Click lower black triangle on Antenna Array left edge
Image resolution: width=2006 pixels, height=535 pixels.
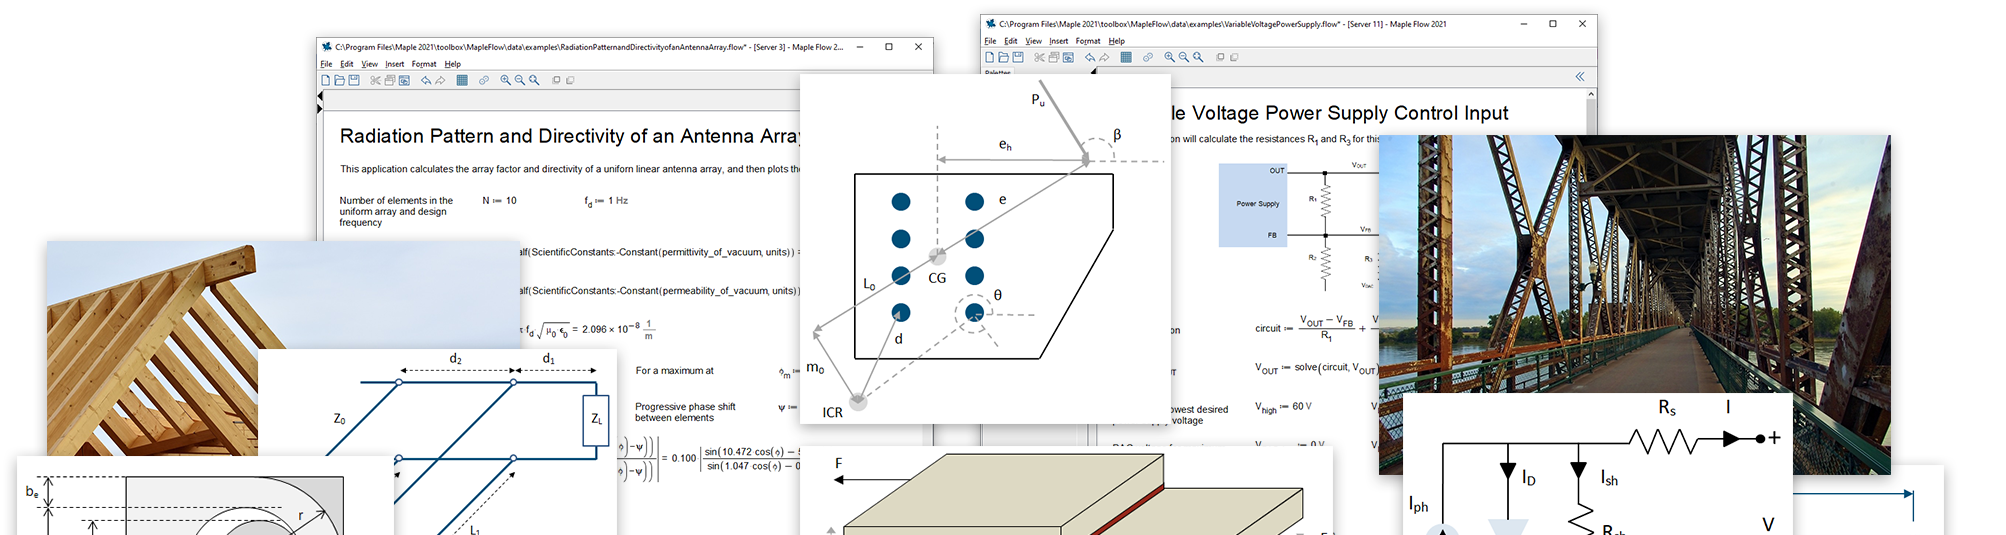pyautogui.click(x=320, y=109)
